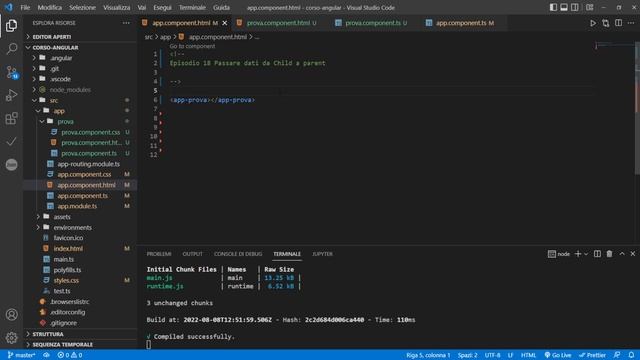
Task: Open Run and Debug view
Action: tap(11, 95)
